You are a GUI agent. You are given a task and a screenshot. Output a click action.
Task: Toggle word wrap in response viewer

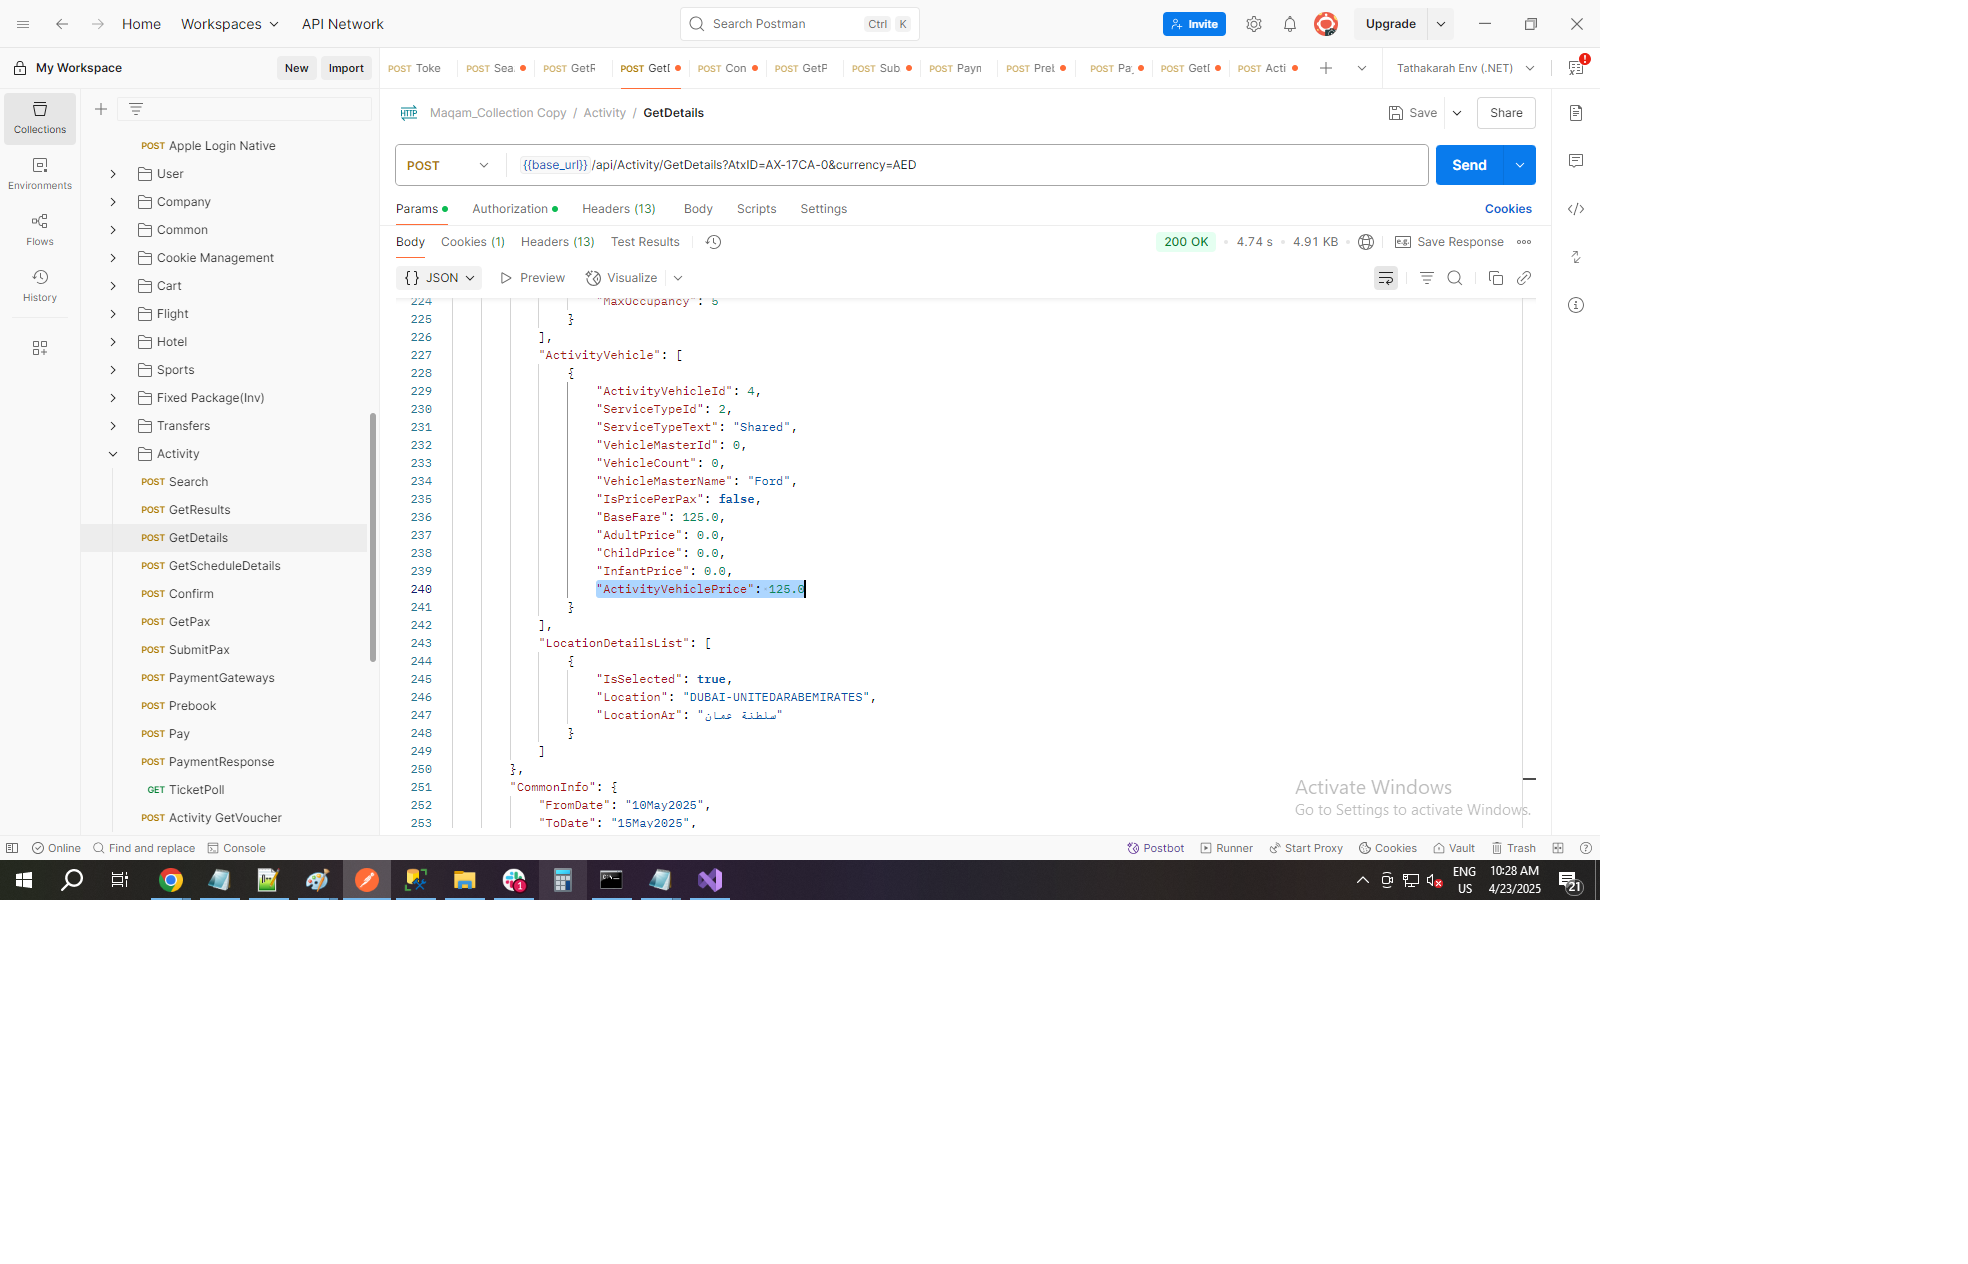[x=1386, y=278]
